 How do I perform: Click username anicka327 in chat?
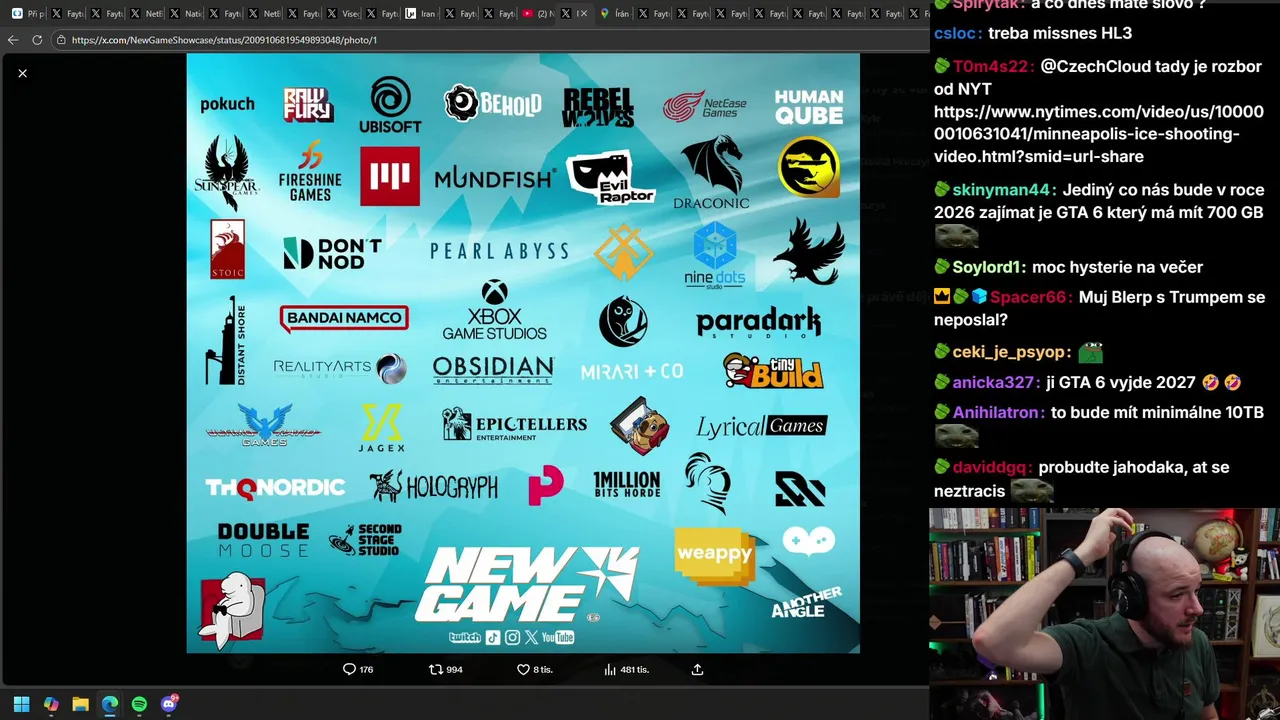[x=993, y=383]
